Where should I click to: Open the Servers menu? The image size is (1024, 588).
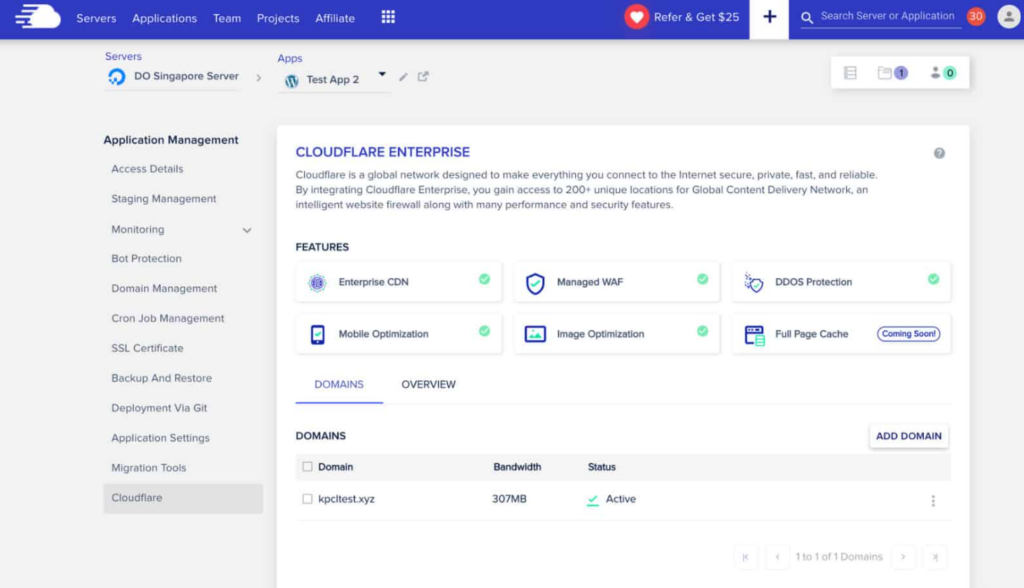pyautogui.click(x=96, y=18)
